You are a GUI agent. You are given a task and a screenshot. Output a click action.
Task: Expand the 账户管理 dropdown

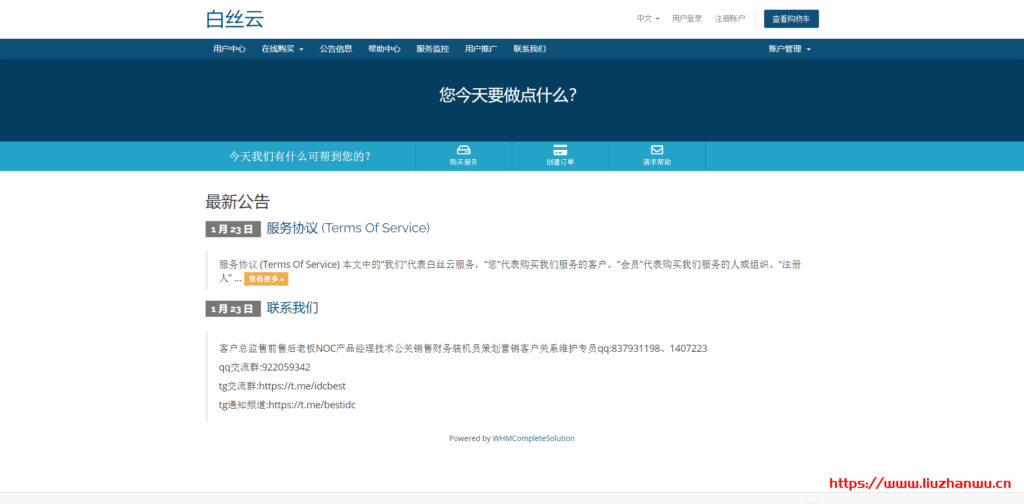789,49
